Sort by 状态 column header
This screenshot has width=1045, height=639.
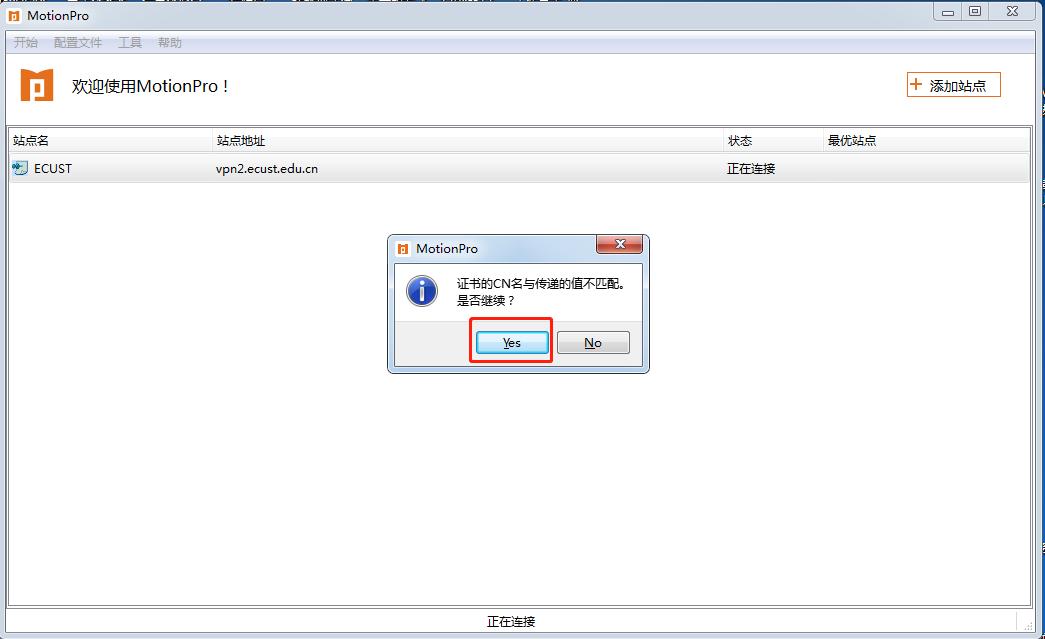coord(773,141)
